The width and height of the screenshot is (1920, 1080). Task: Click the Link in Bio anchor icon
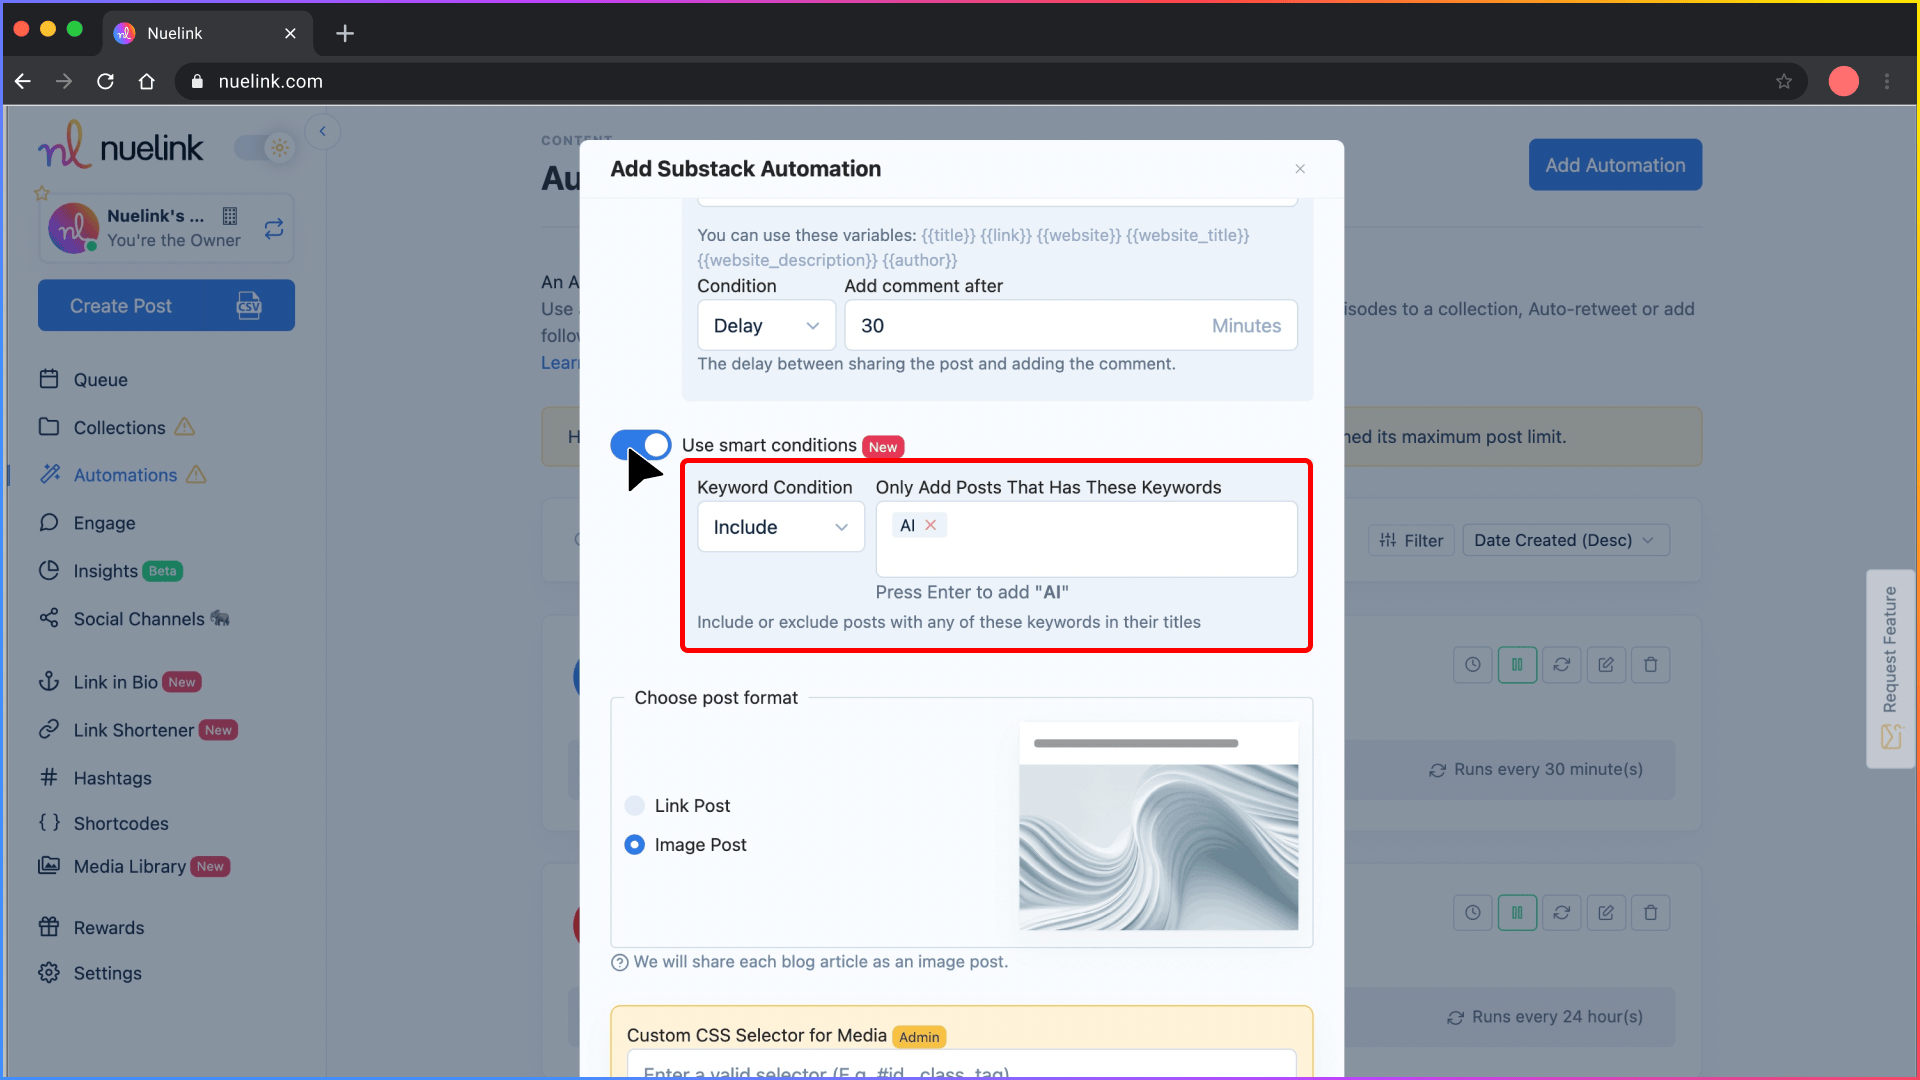pos(49,682)
